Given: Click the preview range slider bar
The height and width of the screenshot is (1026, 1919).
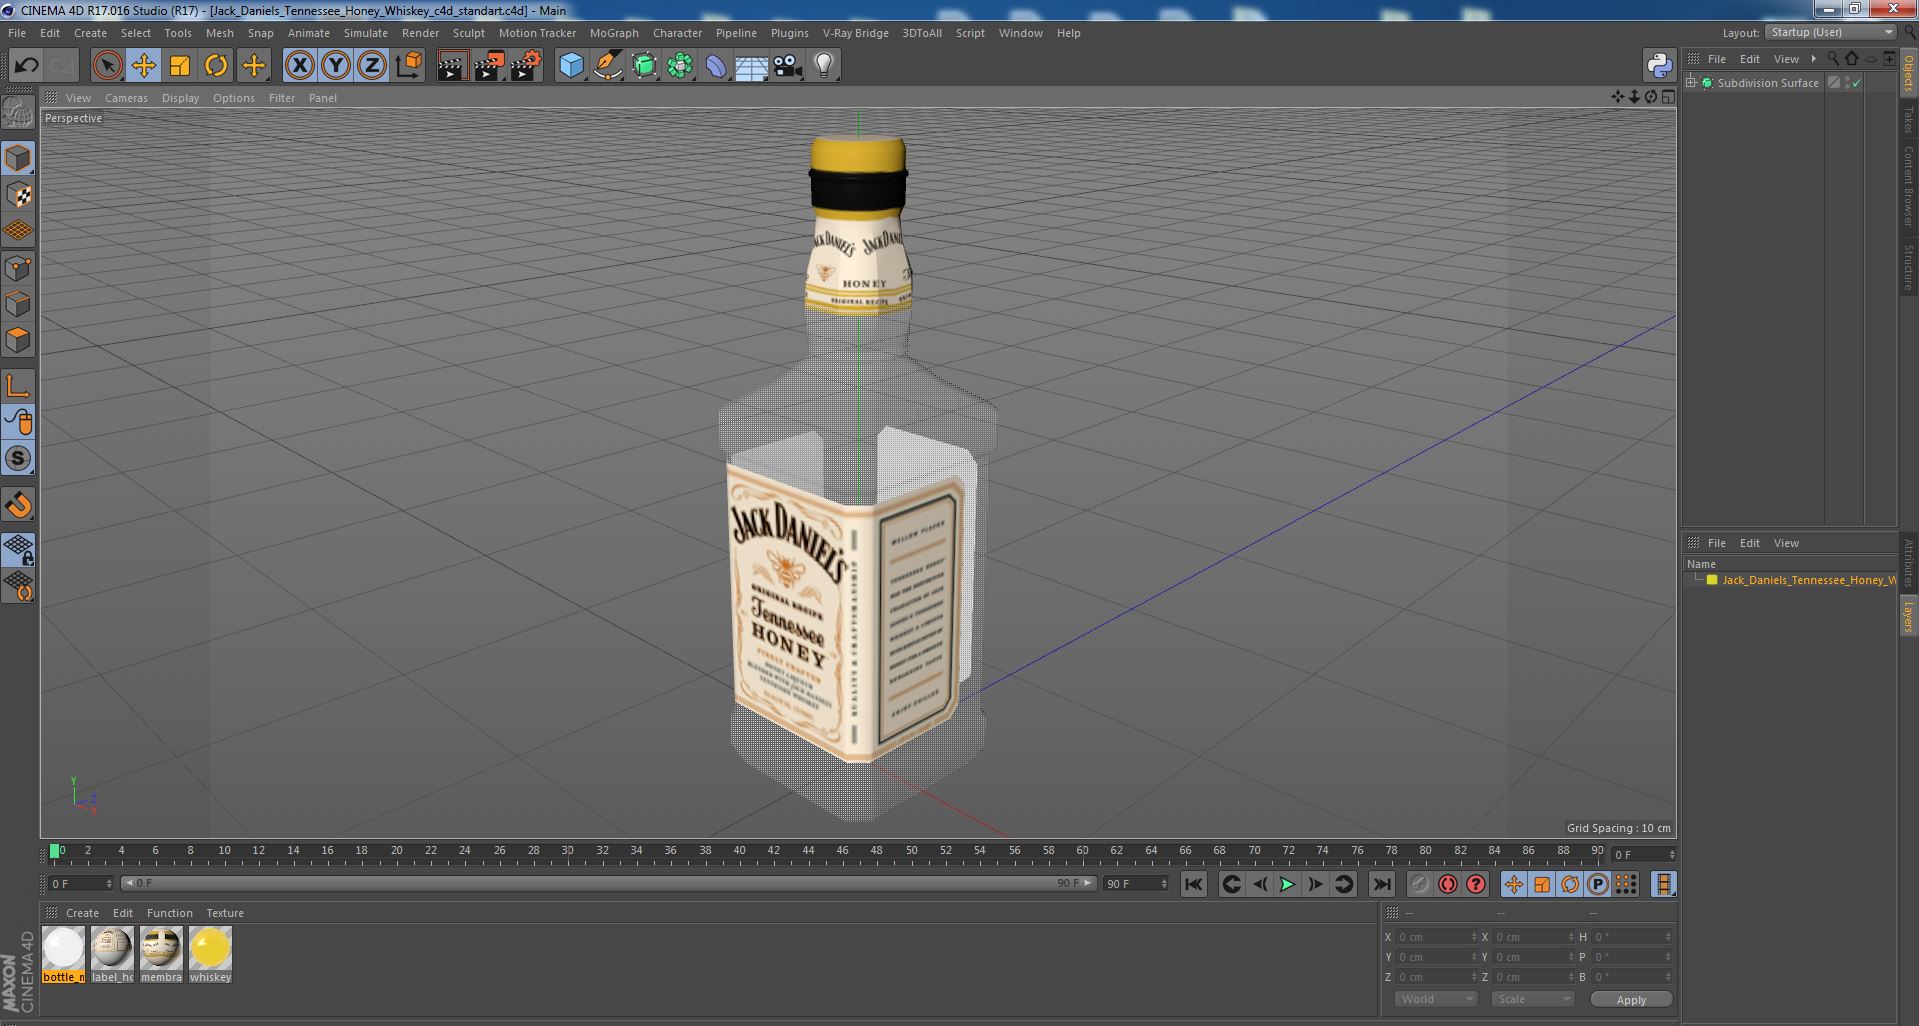Looking at the screenshot, I should click(608, 884).
